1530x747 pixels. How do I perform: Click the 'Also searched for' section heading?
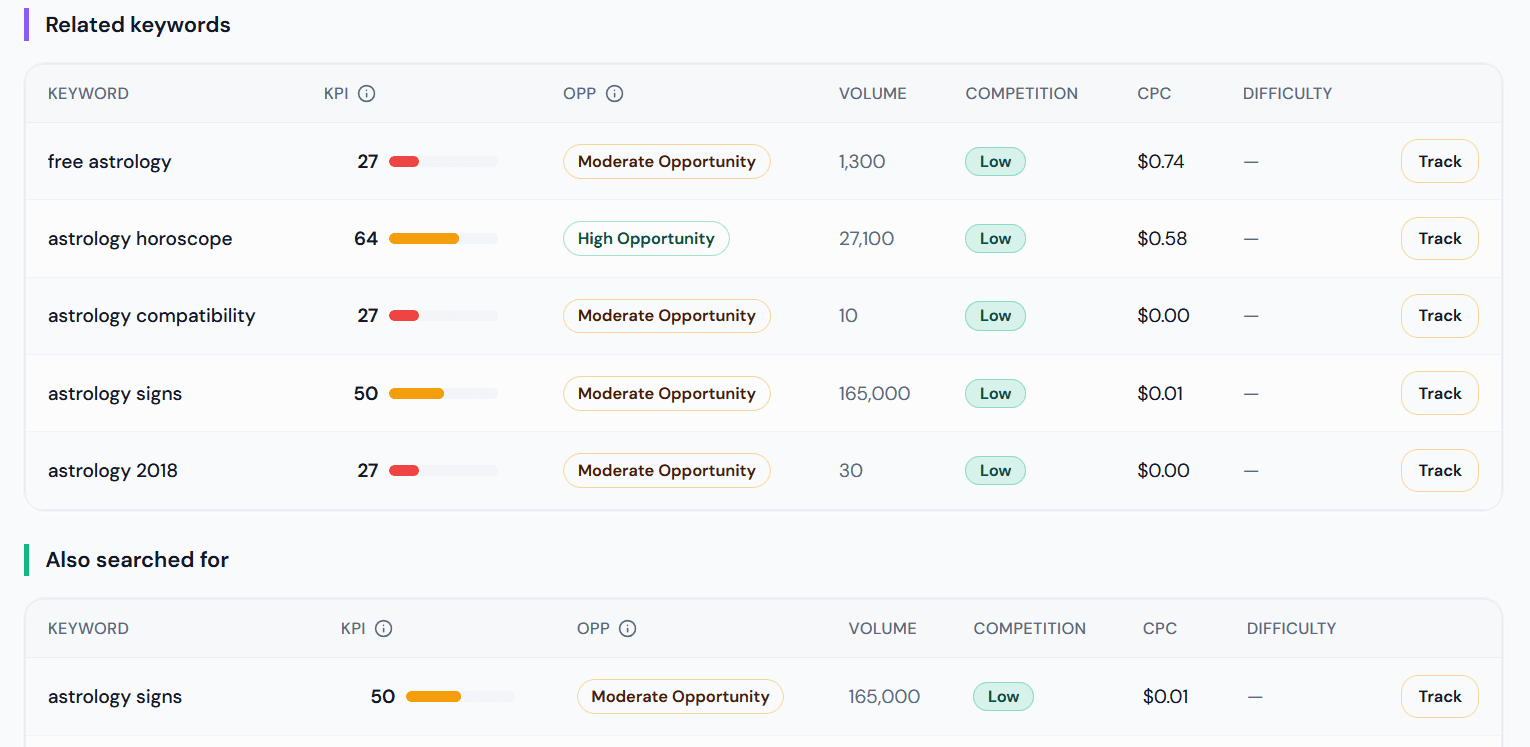click(137, 560)
